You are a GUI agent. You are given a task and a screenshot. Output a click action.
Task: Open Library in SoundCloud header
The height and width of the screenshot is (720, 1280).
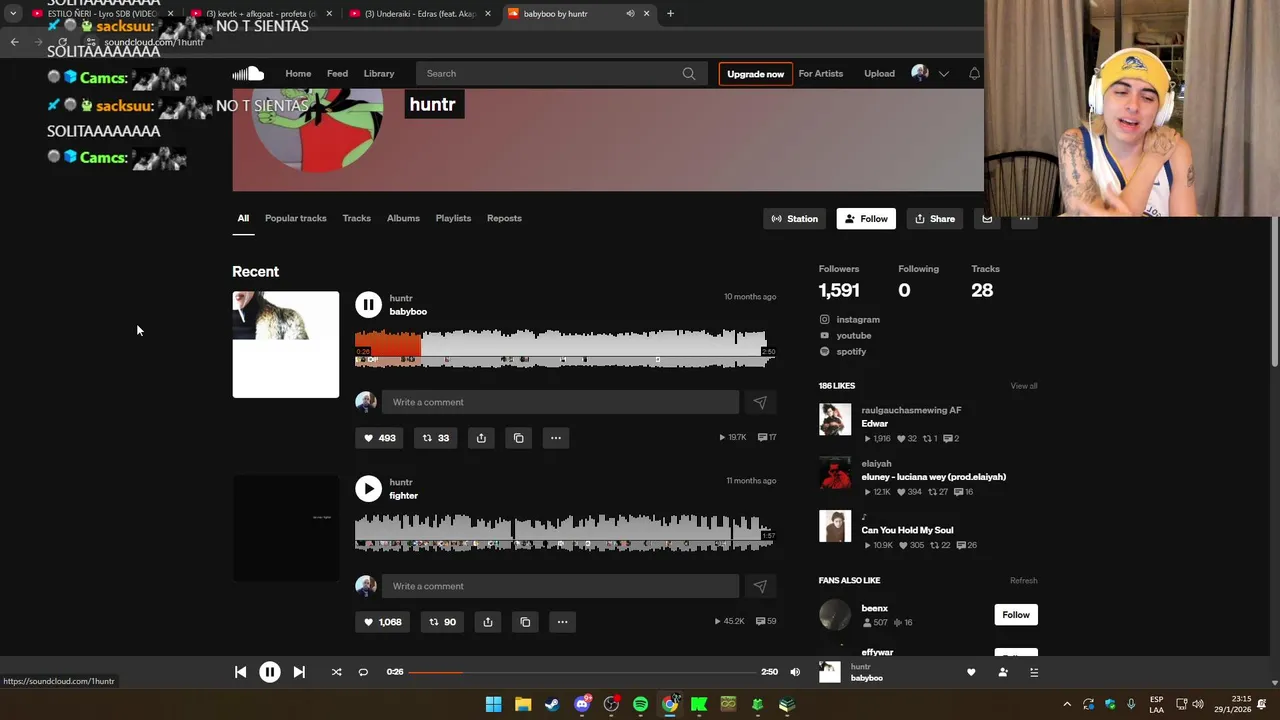379,73
